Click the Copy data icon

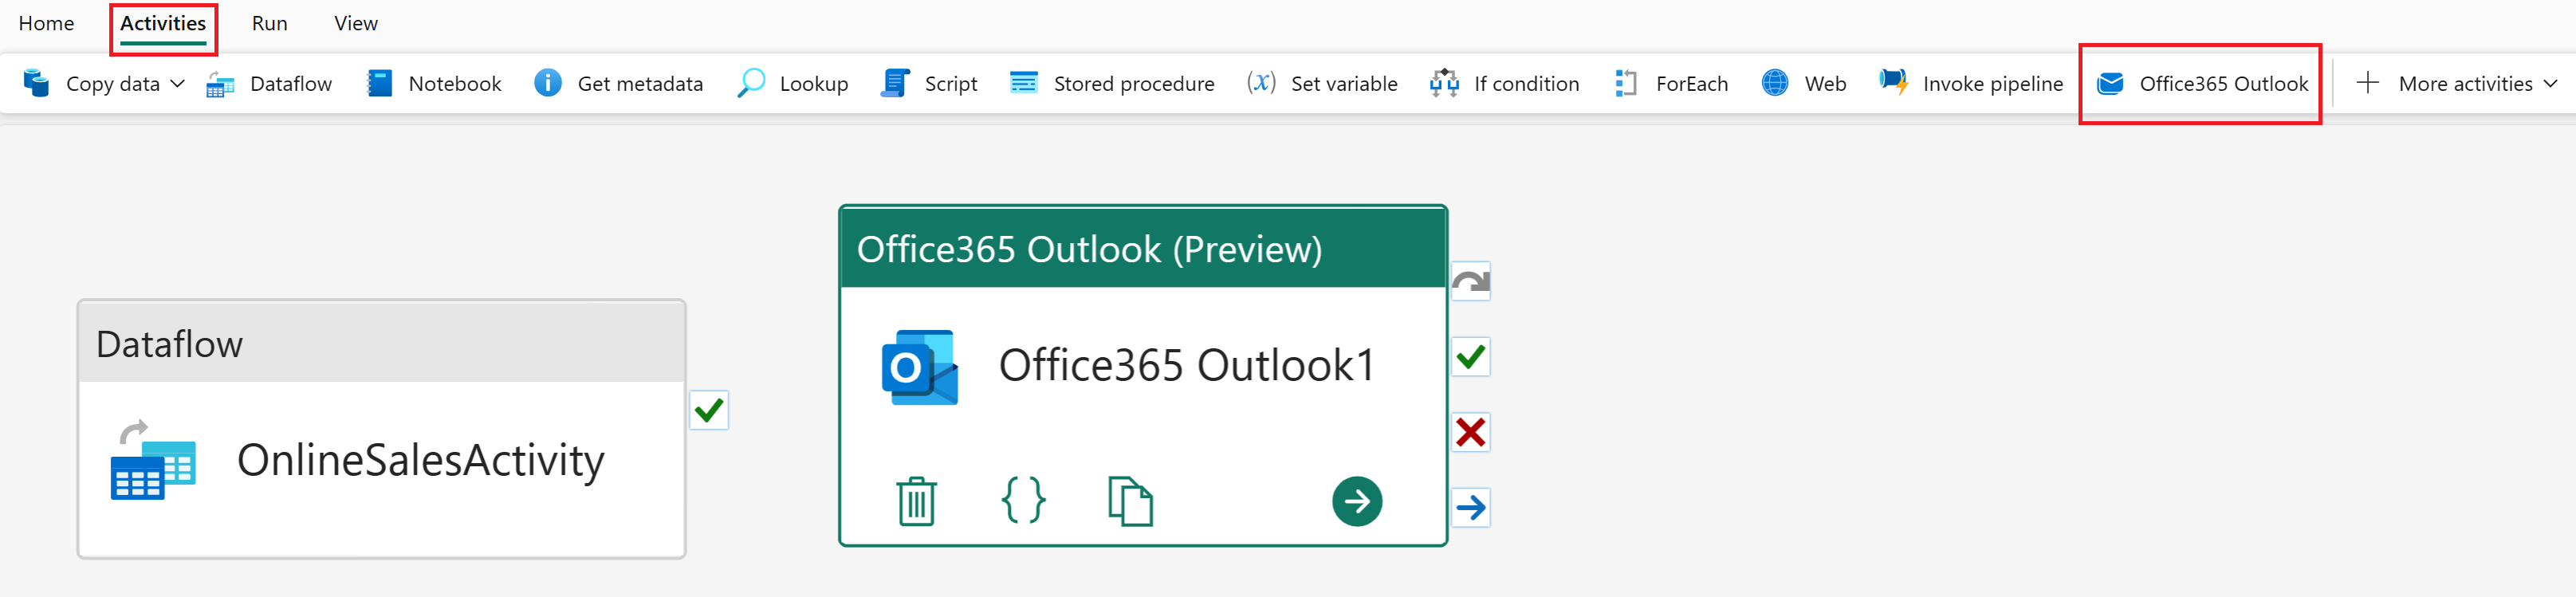click(37, 83)
